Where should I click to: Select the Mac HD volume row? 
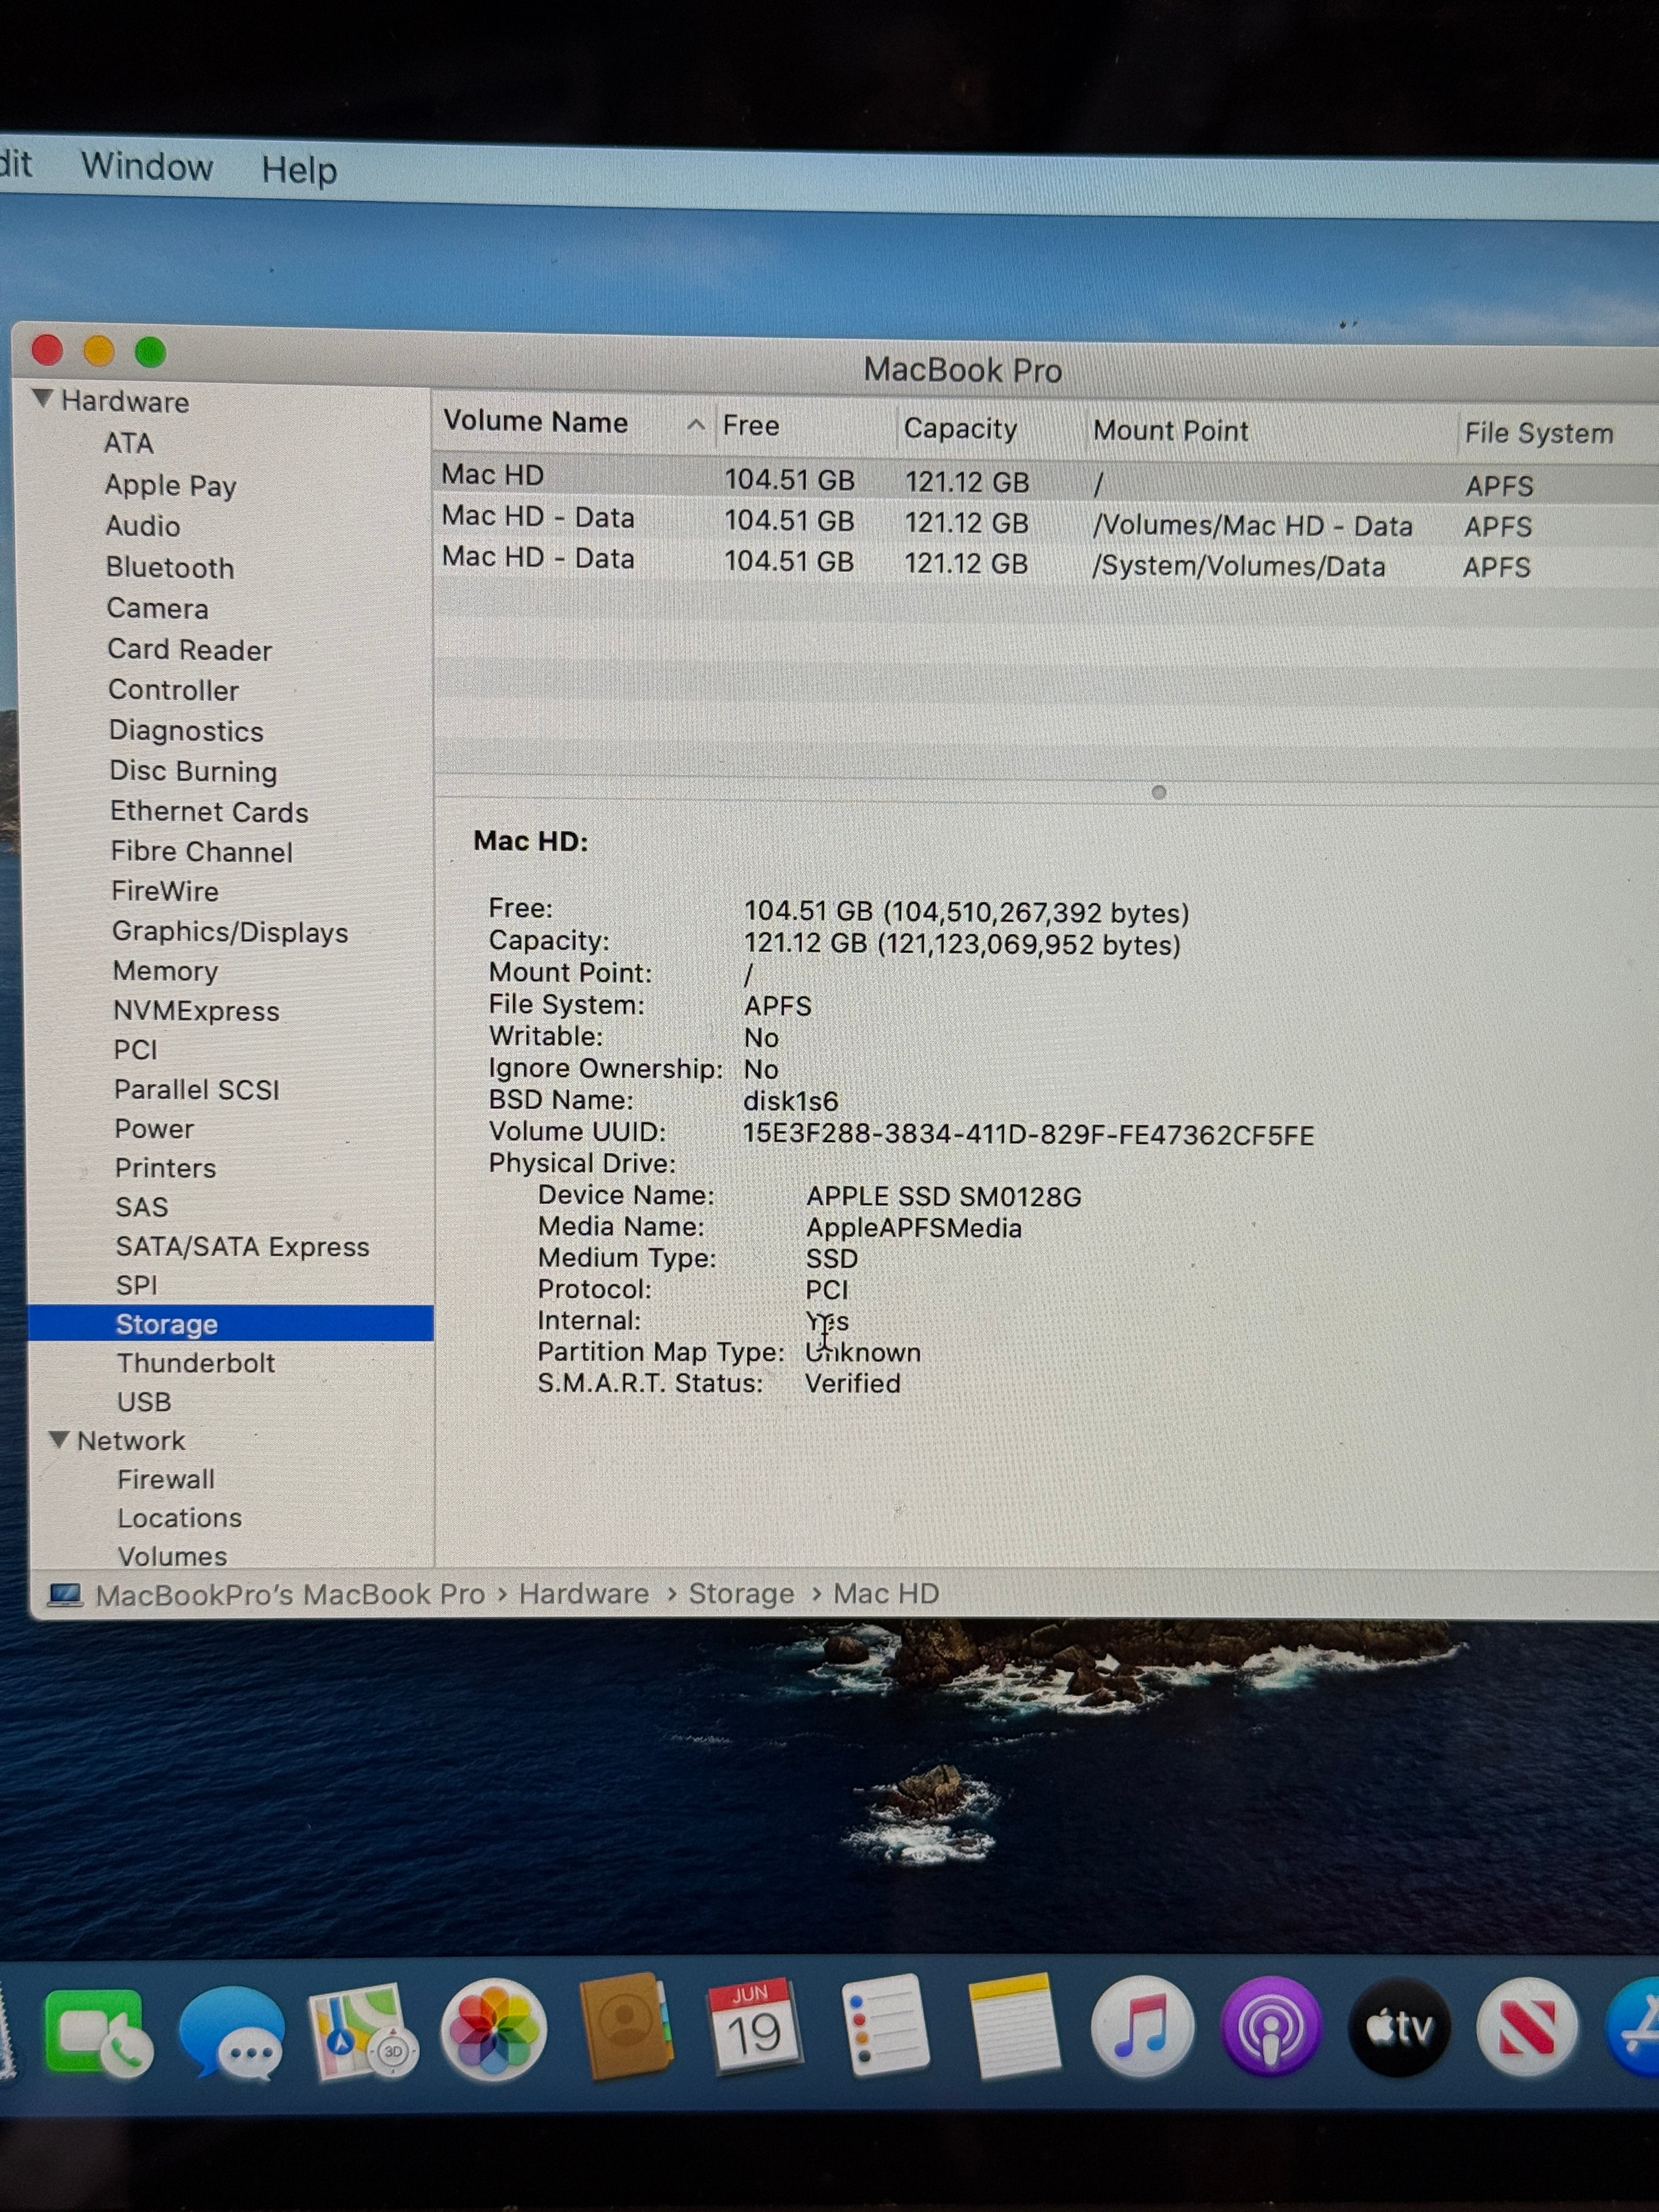pos(1046,480)
